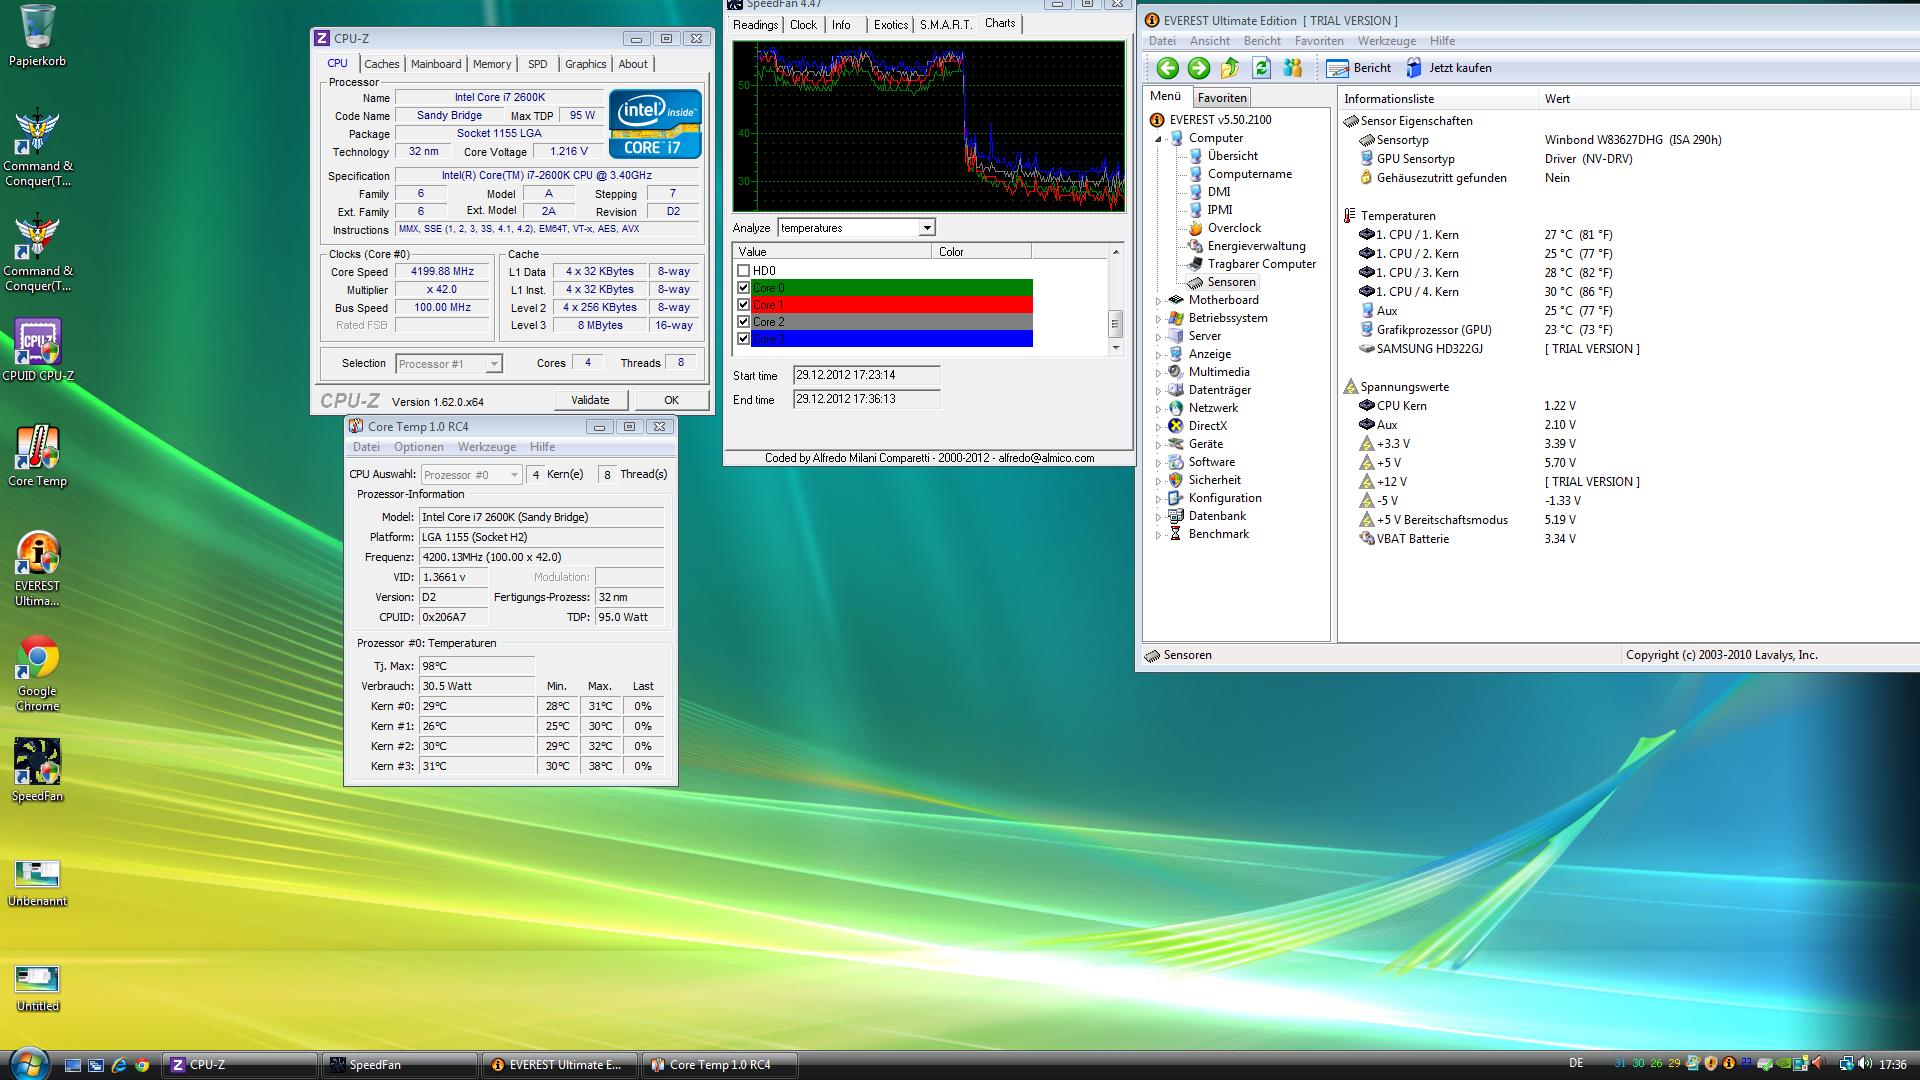
Task: Open the Analyze temperatures dropdown
Action: pyautogui.click(x=926, y=228)
